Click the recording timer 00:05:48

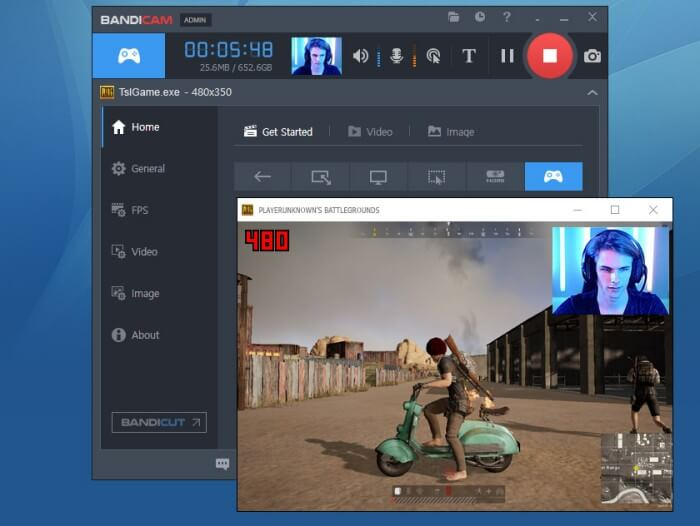(229, 50)
